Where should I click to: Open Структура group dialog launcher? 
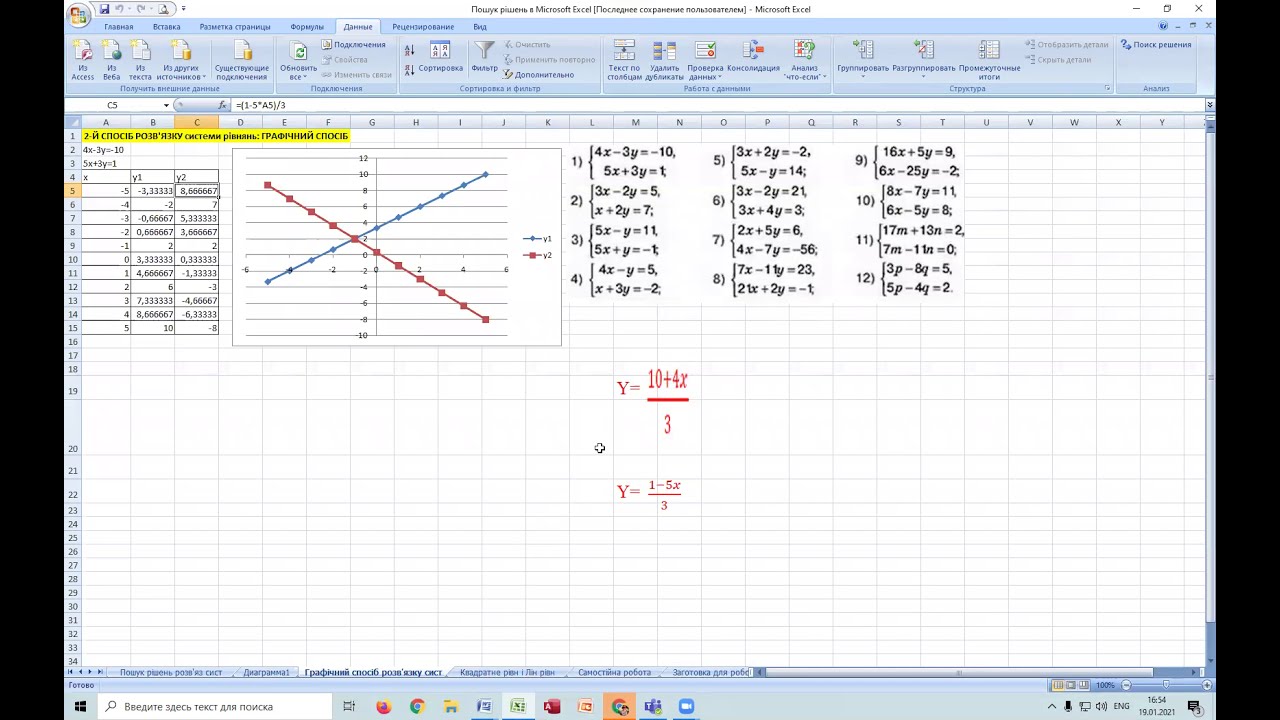[x=1107, y=89]
